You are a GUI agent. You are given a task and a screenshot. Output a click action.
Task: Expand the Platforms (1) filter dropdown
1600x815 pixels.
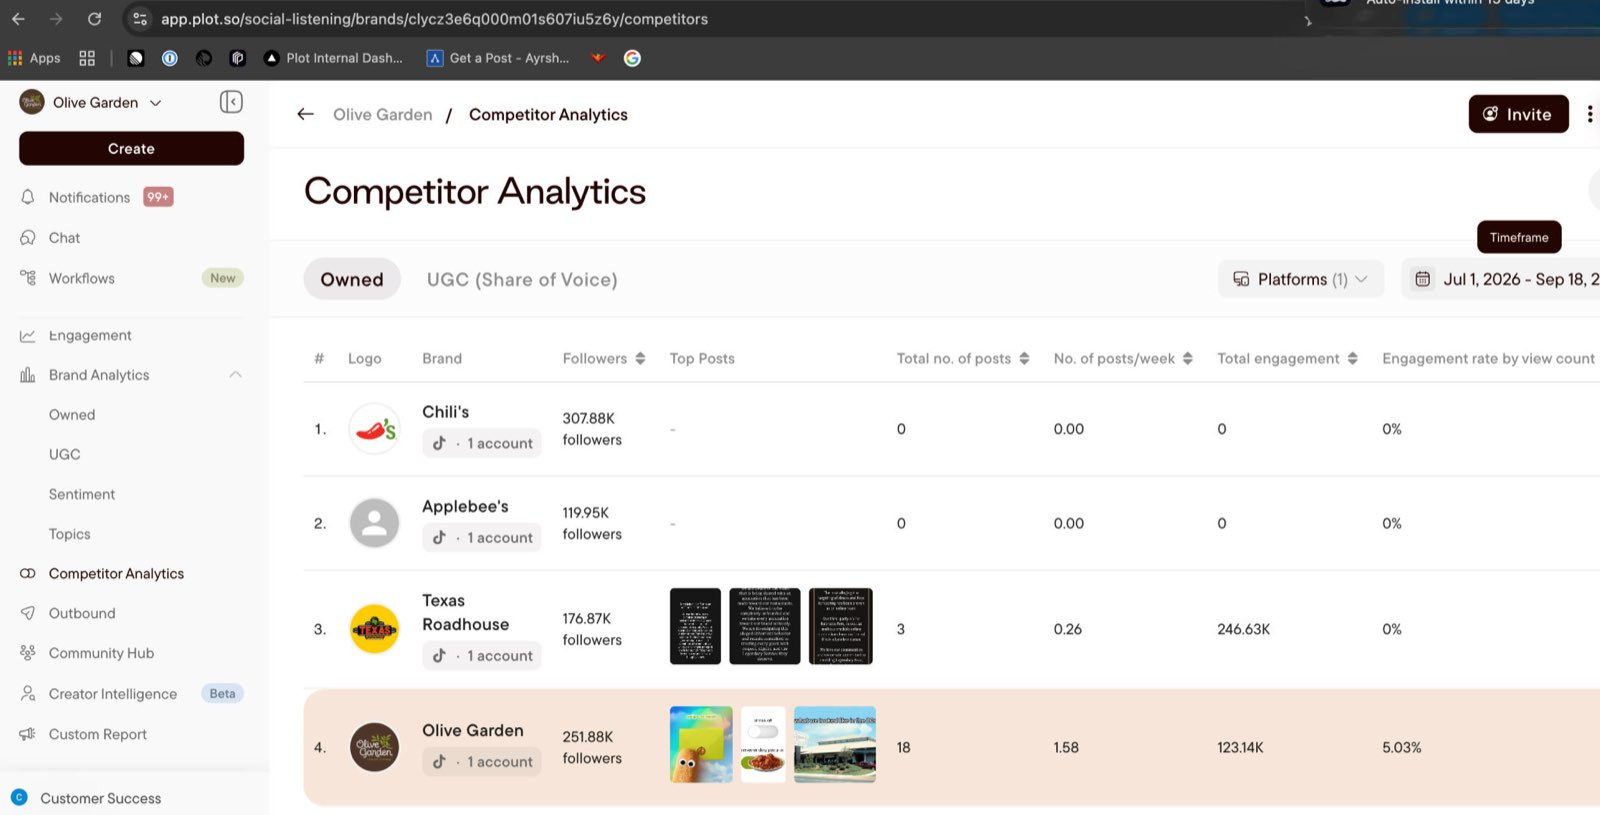click(x=1300, y=279)
